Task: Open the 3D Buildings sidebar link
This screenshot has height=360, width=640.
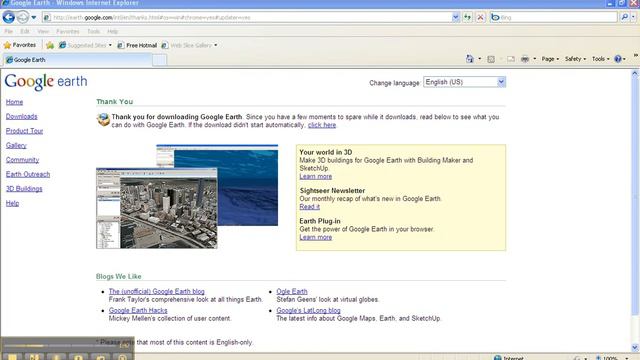Action: click(24, 189)
